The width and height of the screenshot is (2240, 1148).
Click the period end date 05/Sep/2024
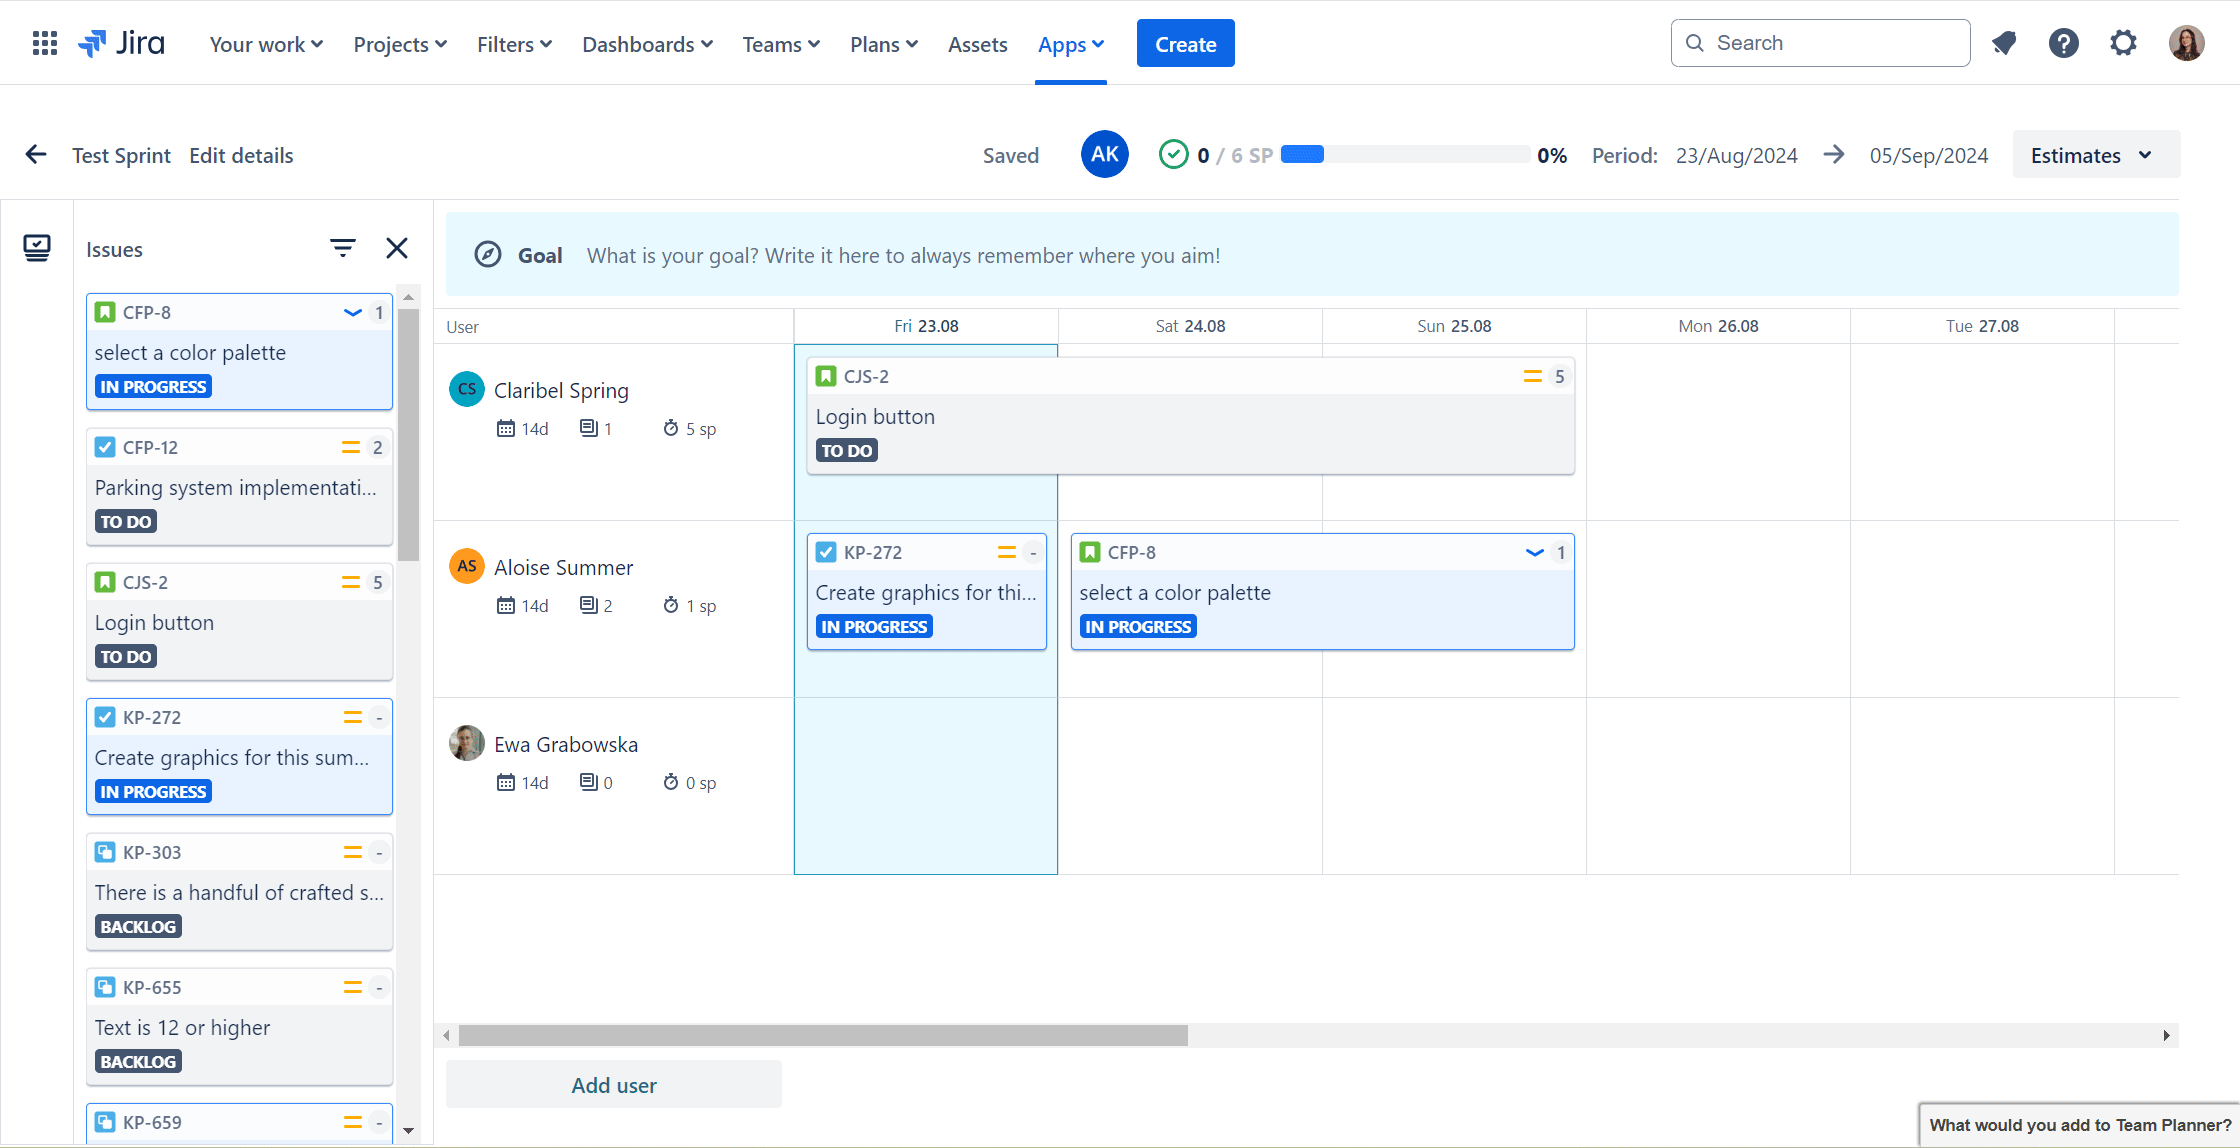click(1929, 155)
